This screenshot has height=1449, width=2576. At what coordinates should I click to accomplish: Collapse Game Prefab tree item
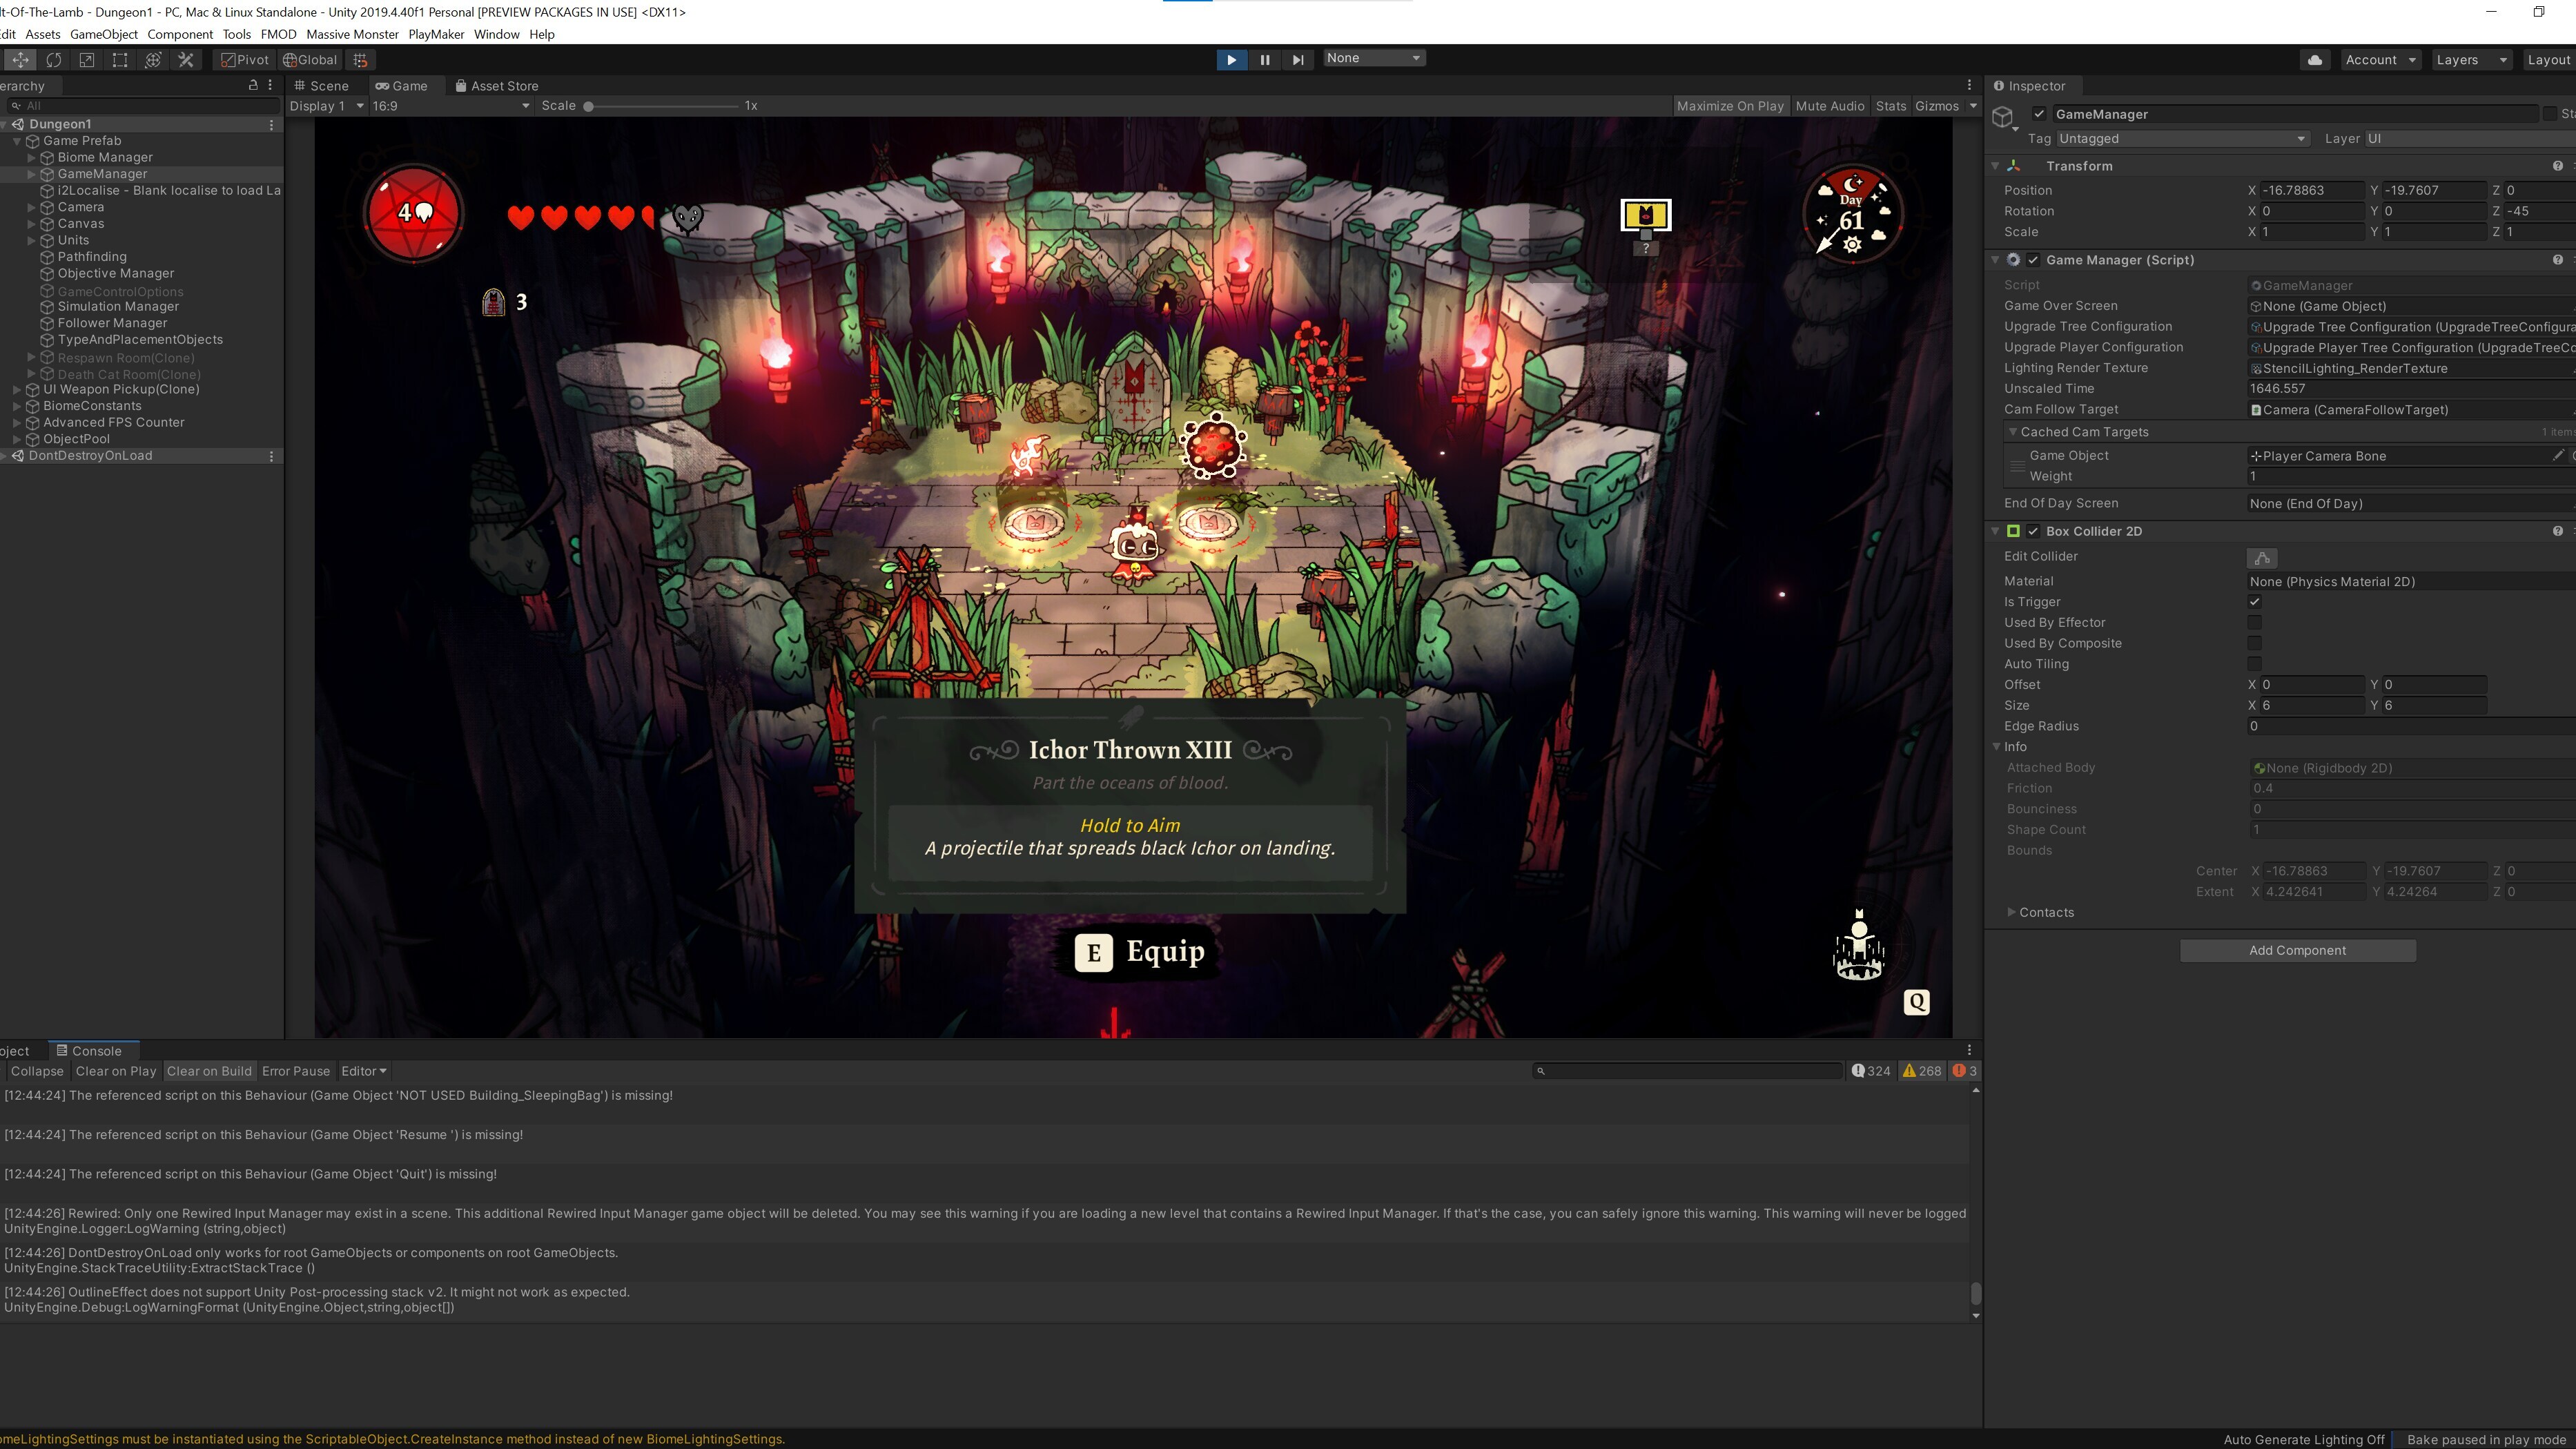click(x=17, y=141)
